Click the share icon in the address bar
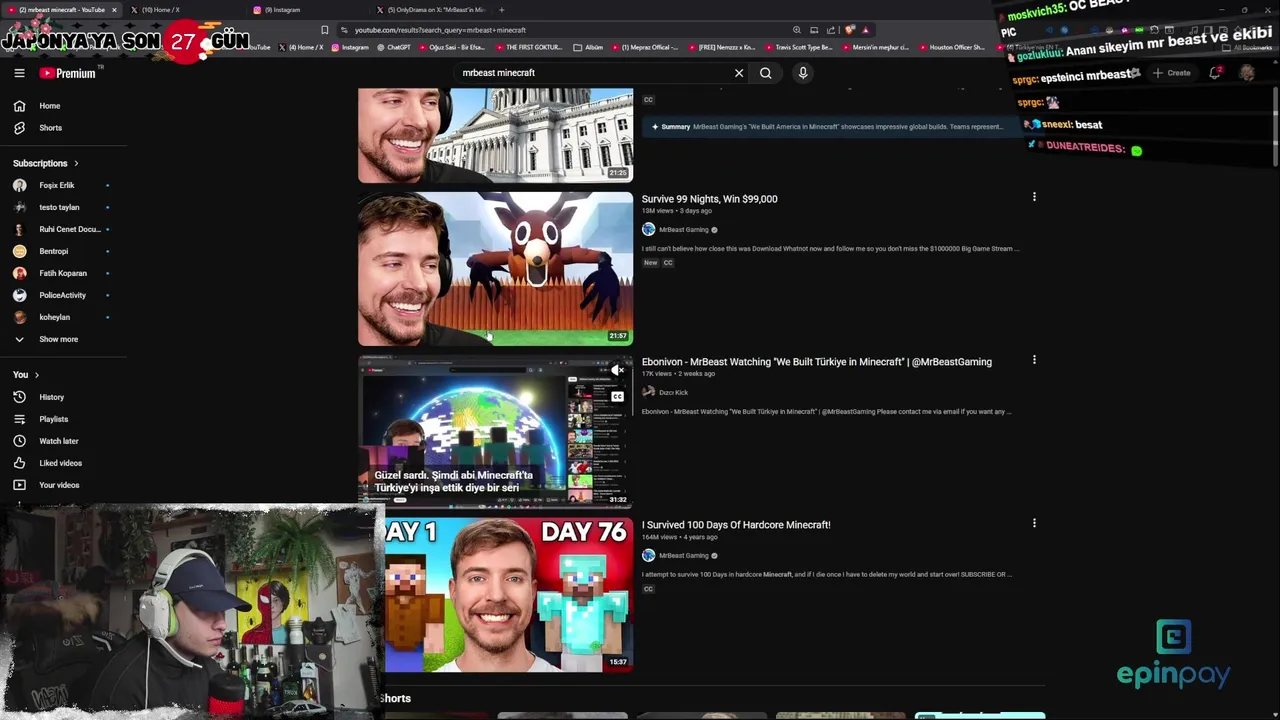1280x720 pixels. (830, 30)
